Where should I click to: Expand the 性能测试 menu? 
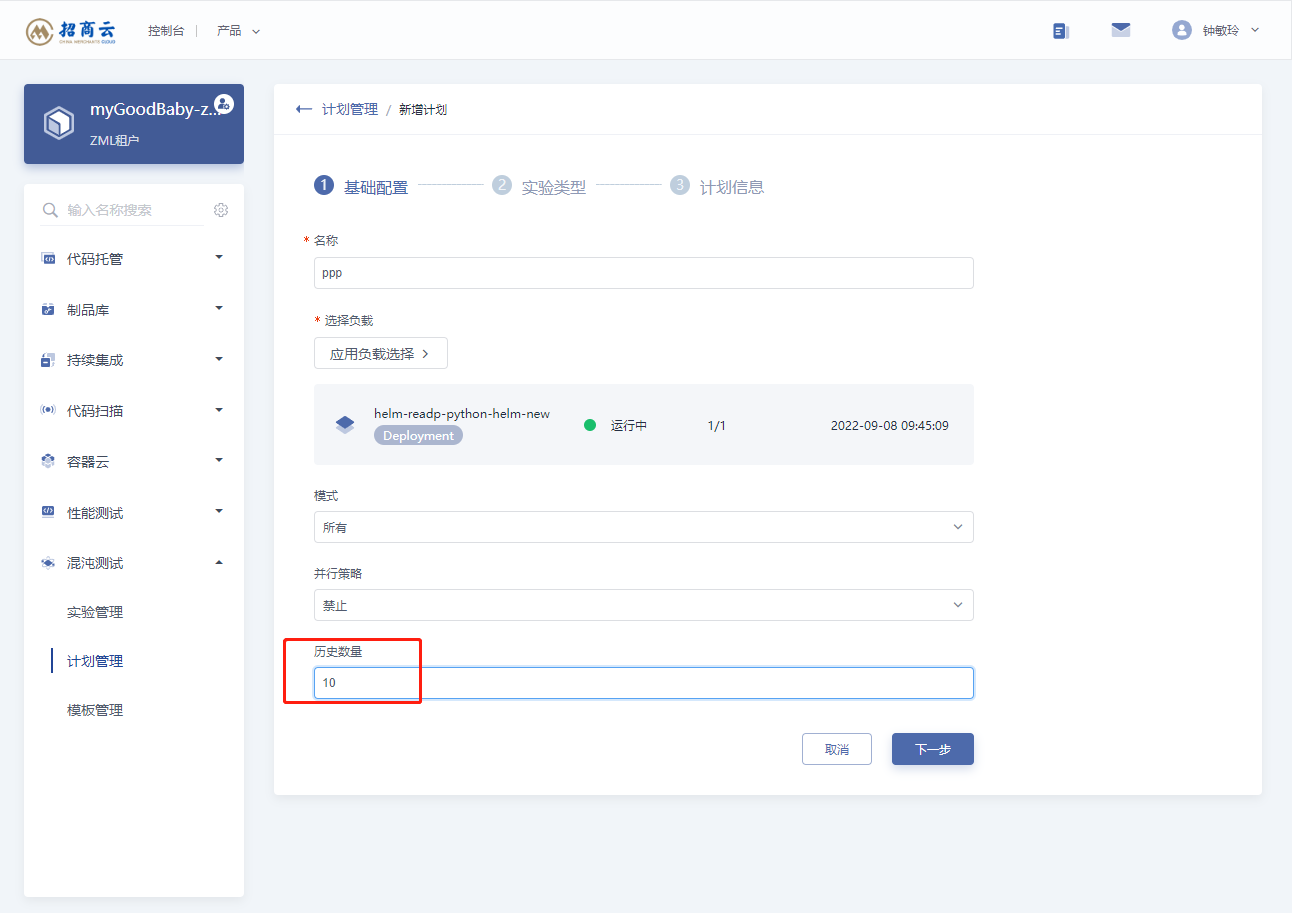coord(219,511)
